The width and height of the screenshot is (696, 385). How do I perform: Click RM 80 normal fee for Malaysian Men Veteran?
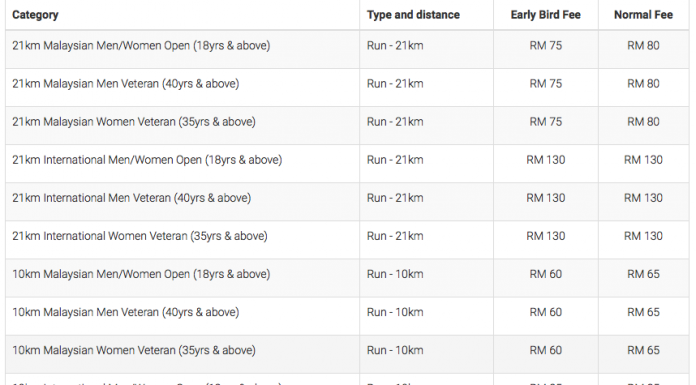tap(643, 84)
